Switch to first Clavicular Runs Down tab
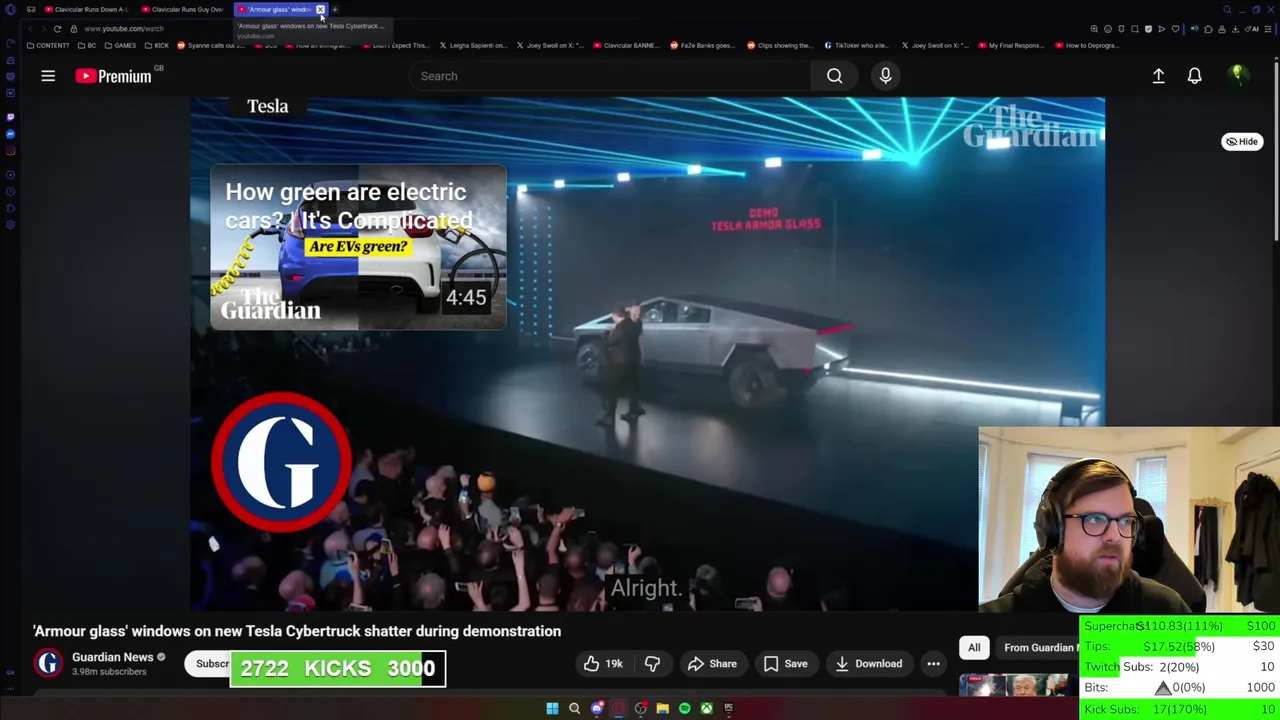The image size is (1280, 720). coord(86,9)
